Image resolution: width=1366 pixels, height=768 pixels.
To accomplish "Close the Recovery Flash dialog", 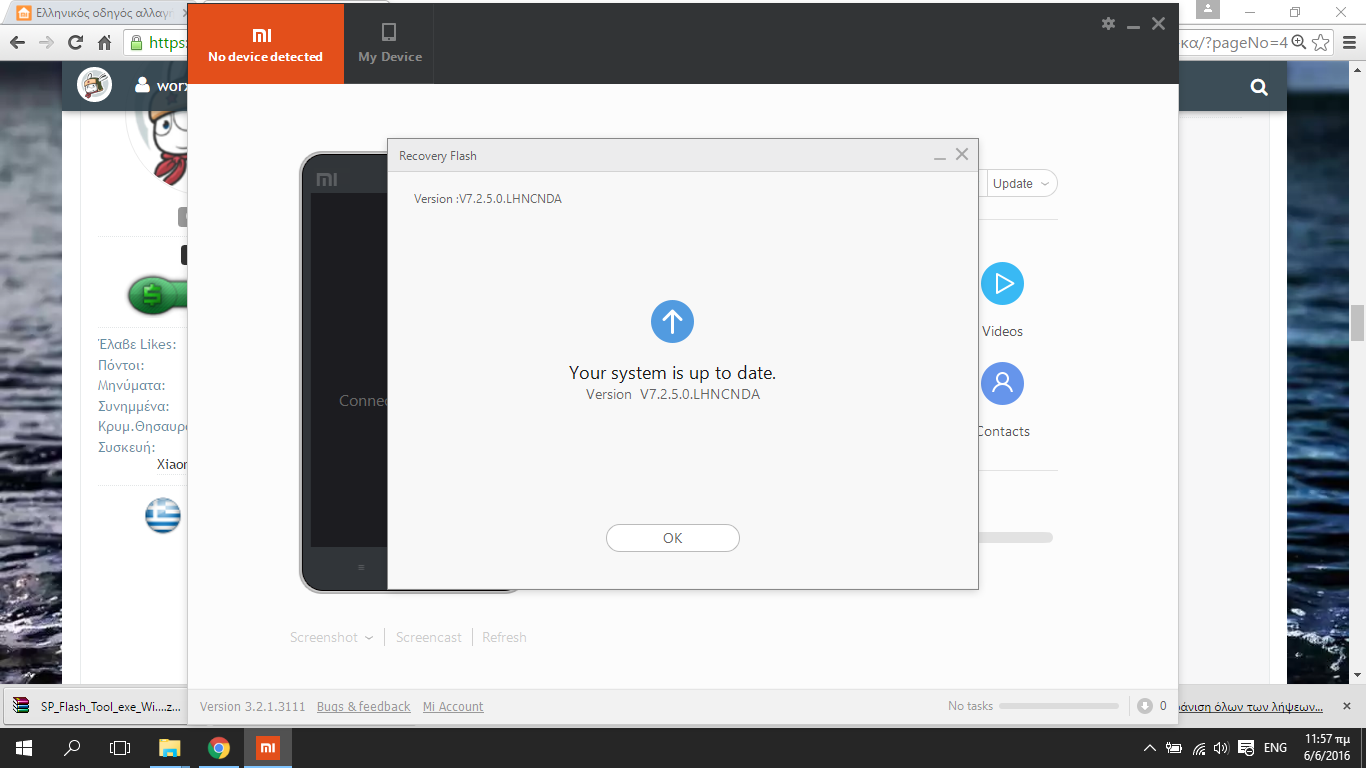I will coord(962,155).
